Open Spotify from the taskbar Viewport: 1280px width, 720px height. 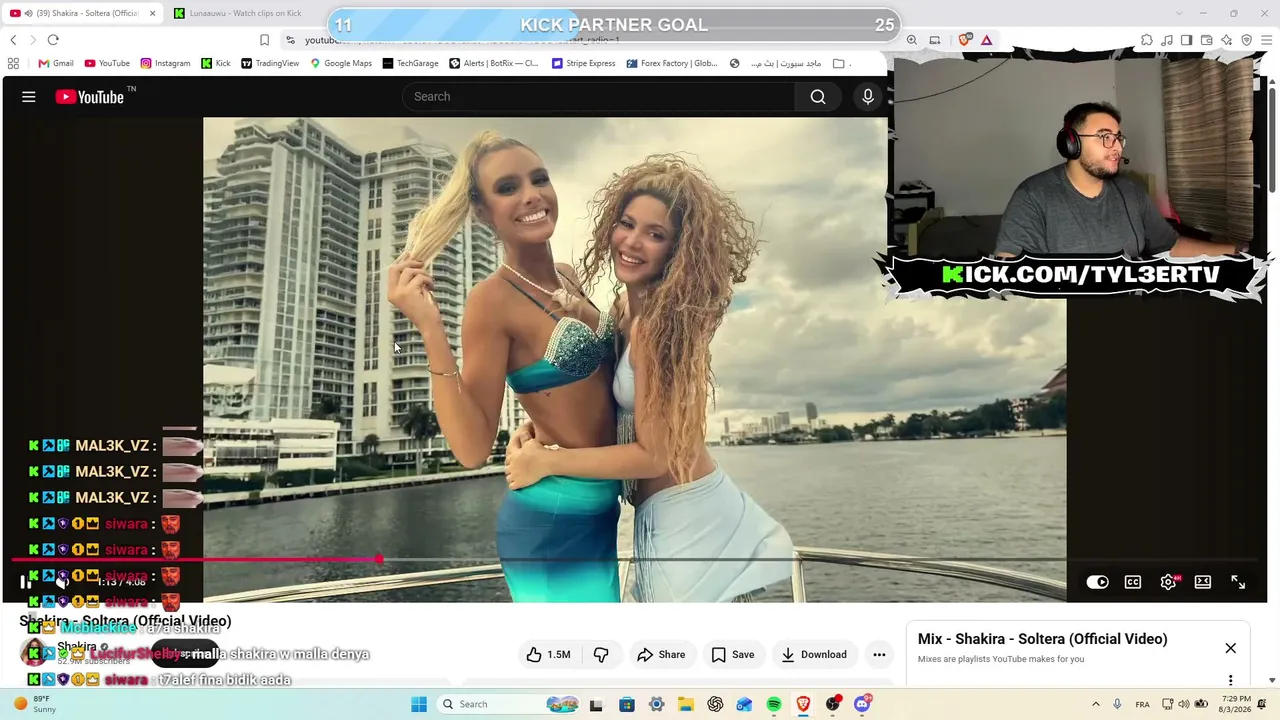point(774,704)
